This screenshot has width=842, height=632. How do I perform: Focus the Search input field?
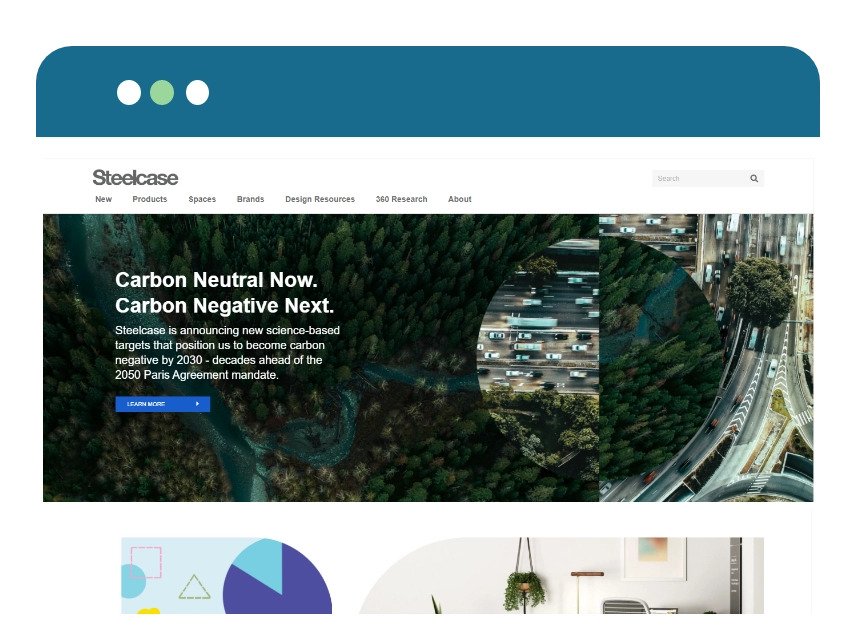(x=700, y=178)
